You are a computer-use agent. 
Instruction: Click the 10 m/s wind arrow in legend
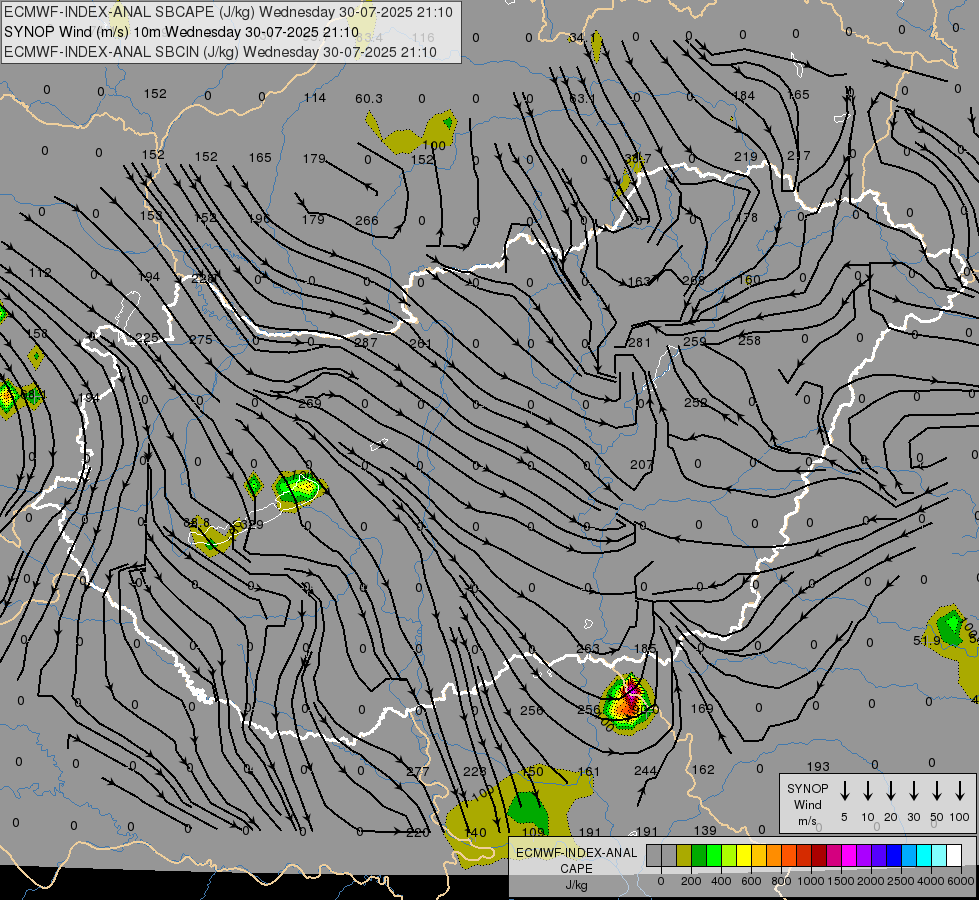coord(868,790)
